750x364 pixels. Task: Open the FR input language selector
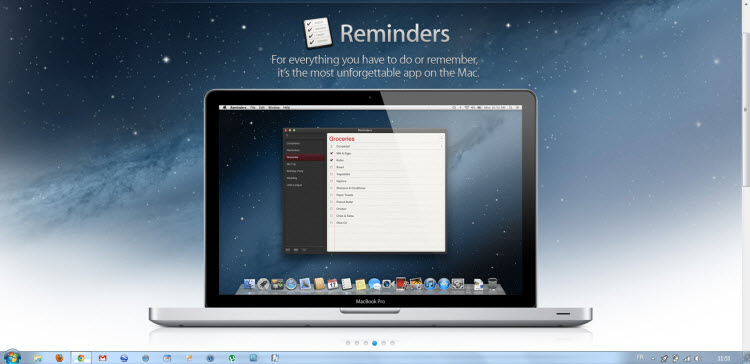click(640, 357)
